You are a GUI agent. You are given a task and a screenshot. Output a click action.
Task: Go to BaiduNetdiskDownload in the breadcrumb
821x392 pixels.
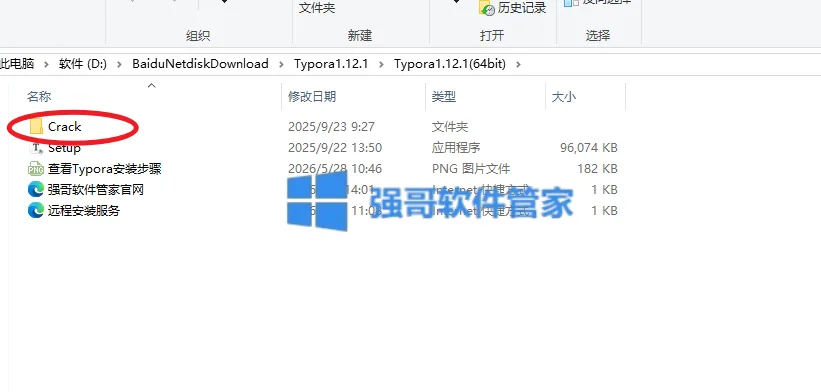point(200,64)
